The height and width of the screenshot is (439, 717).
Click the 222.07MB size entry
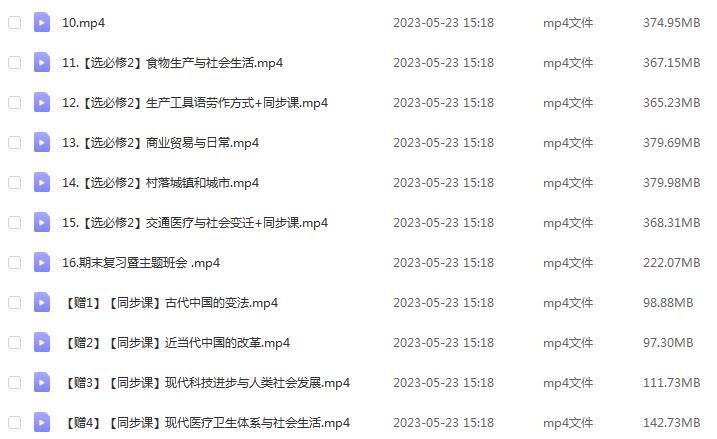671,262
